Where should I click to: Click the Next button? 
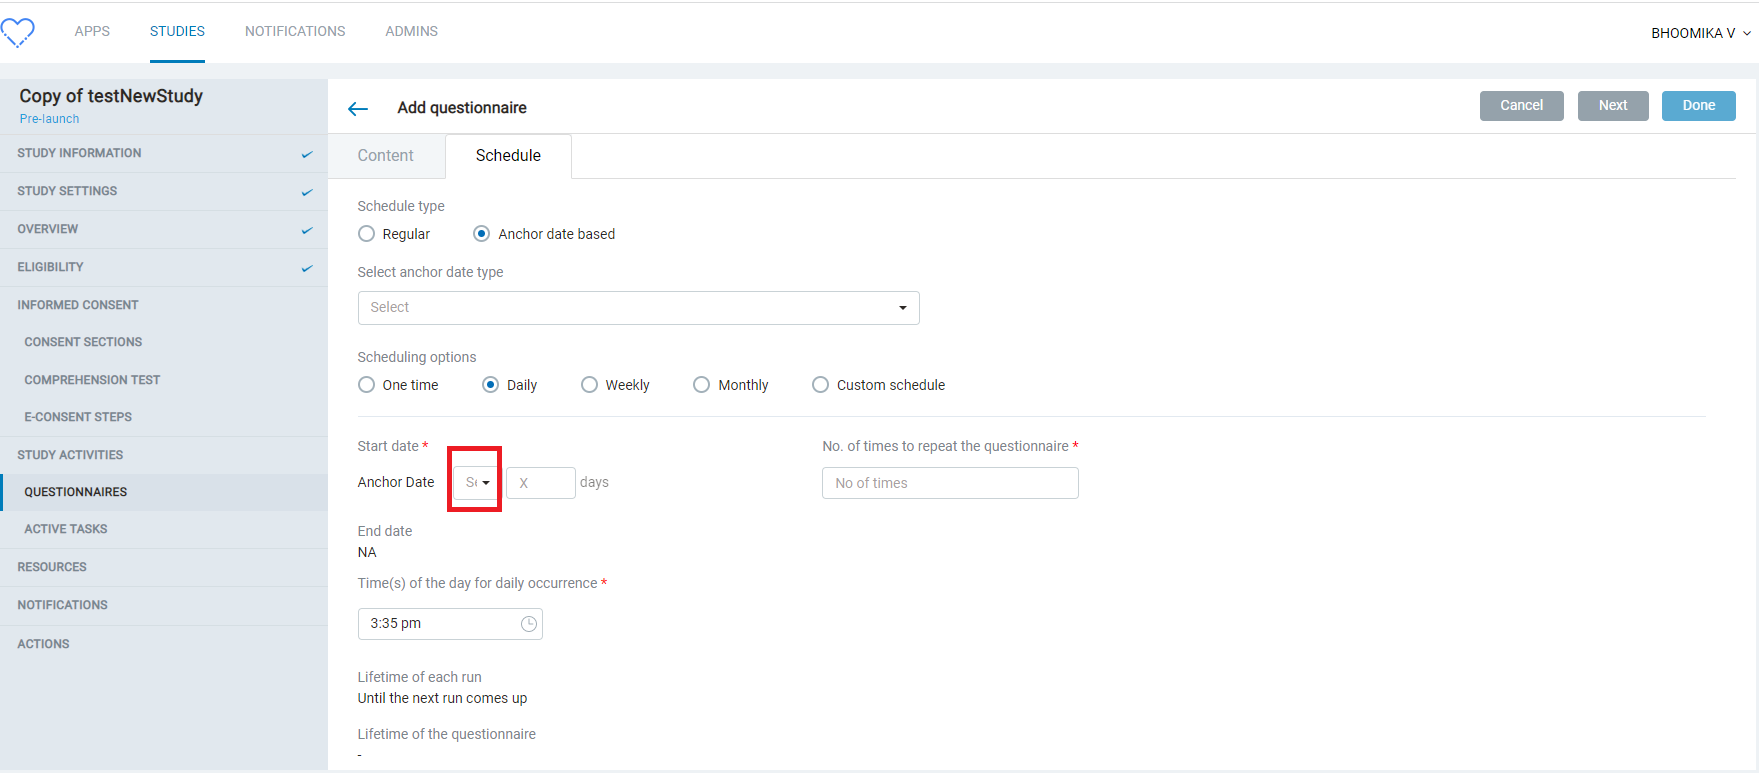coord(1613,106)
